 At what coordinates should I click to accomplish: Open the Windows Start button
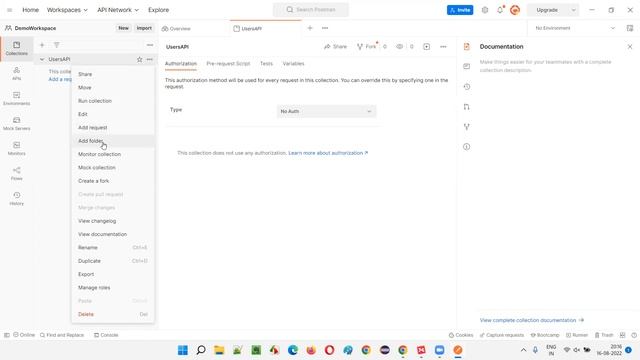click(x=183, y=350)
